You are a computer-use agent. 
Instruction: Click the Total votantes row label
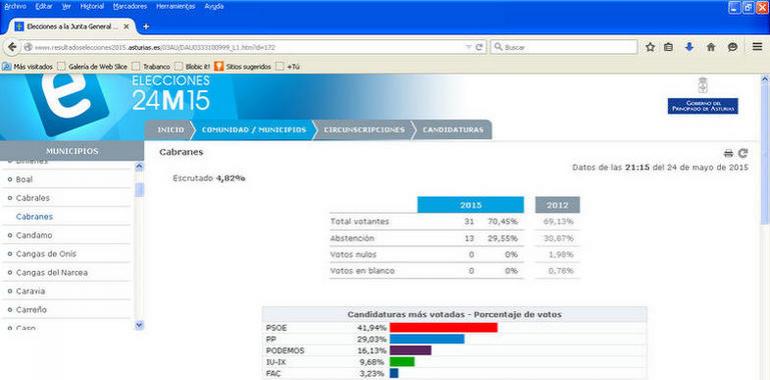click(x=359, y=221)
